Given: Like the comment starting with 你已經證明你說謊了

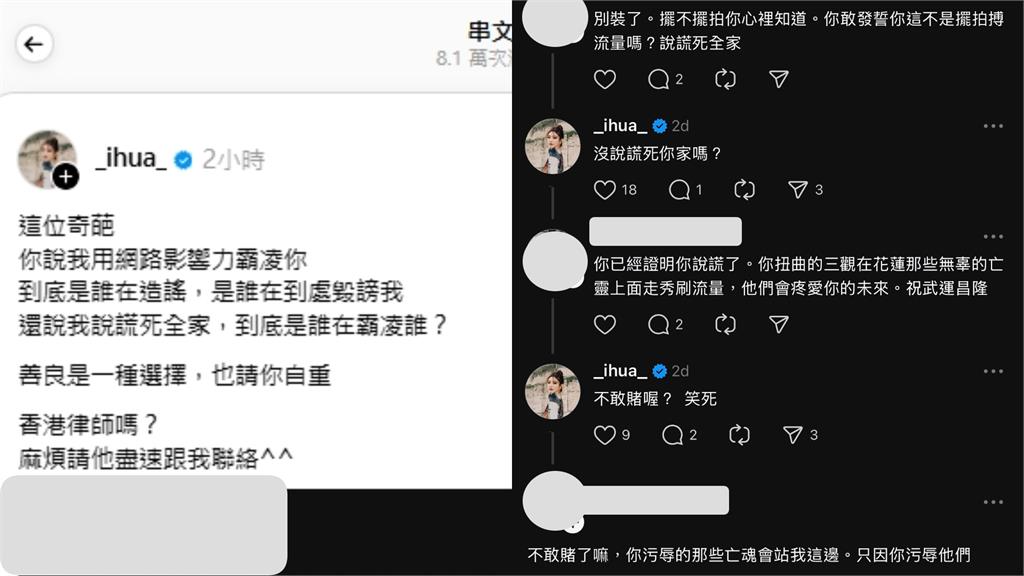Looking at the screenshot, I should click(x=605, y=324).
